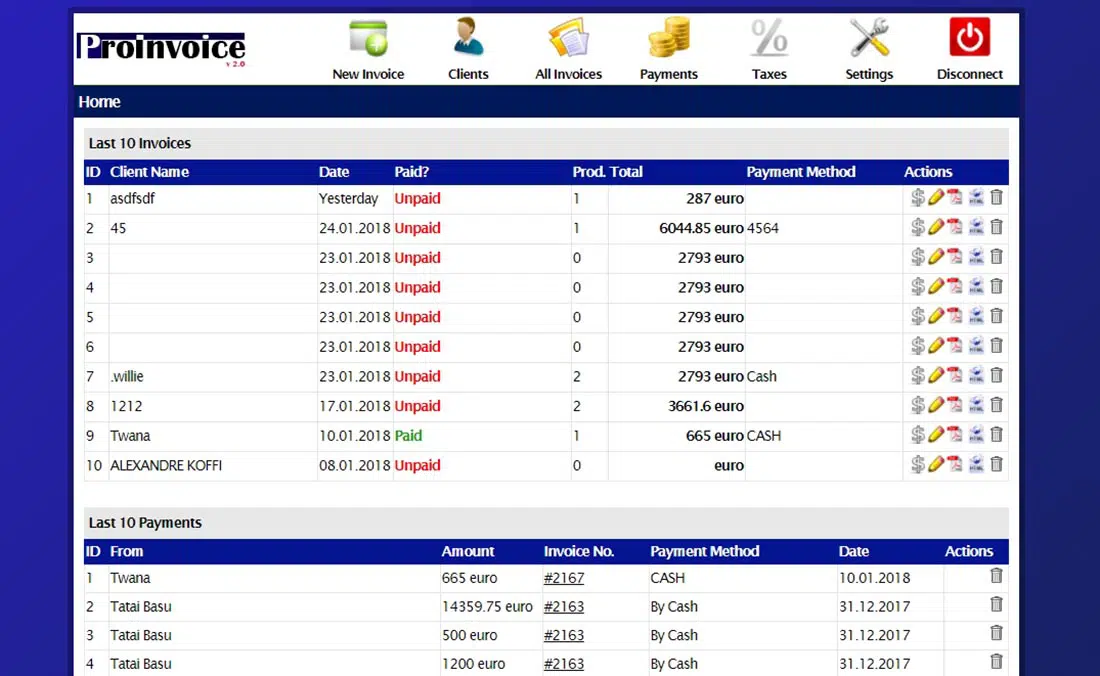Open HTML view of .willie invoice
Viewport: 1100px width, 676px height.
point(976,376)
